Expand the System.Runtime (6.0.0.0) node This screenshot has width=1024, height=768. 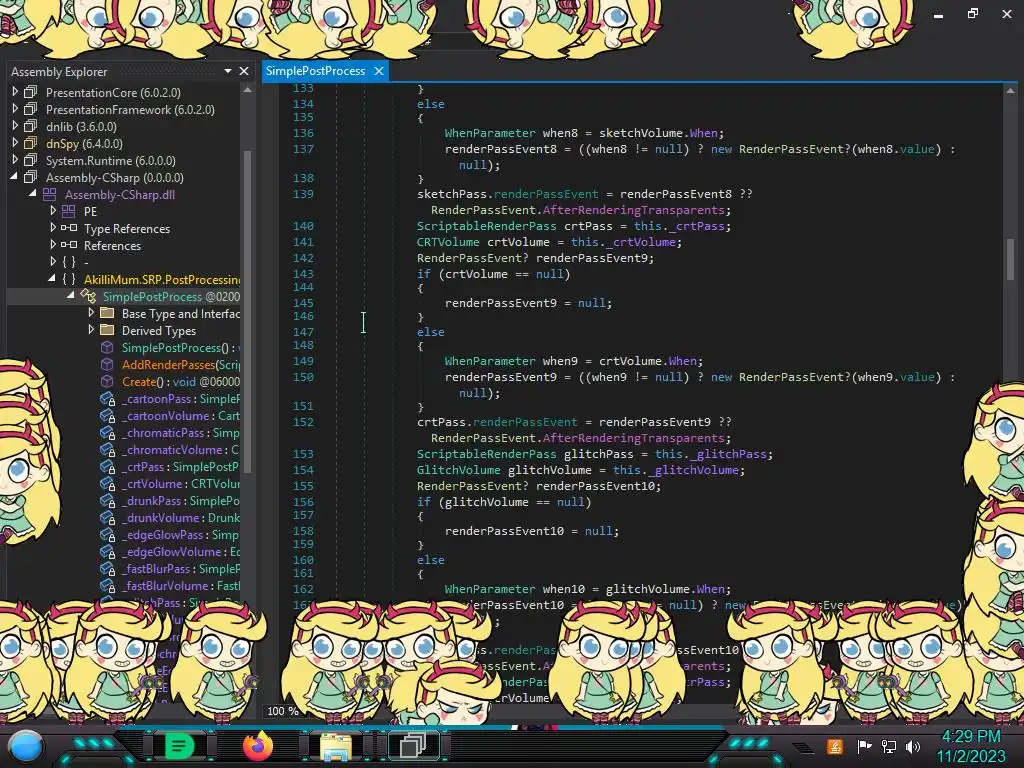[x=15, y=159]
